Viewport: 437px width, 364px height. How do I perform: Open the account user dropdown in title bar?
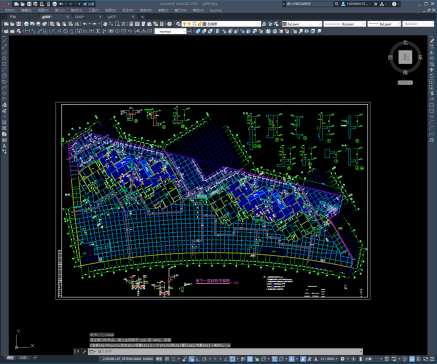[356, 4]
